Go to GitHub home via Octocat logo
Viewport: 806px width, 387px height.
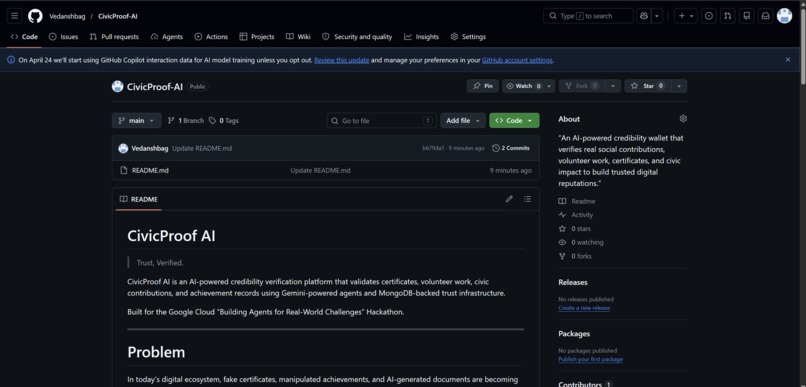tap(35, 16)
